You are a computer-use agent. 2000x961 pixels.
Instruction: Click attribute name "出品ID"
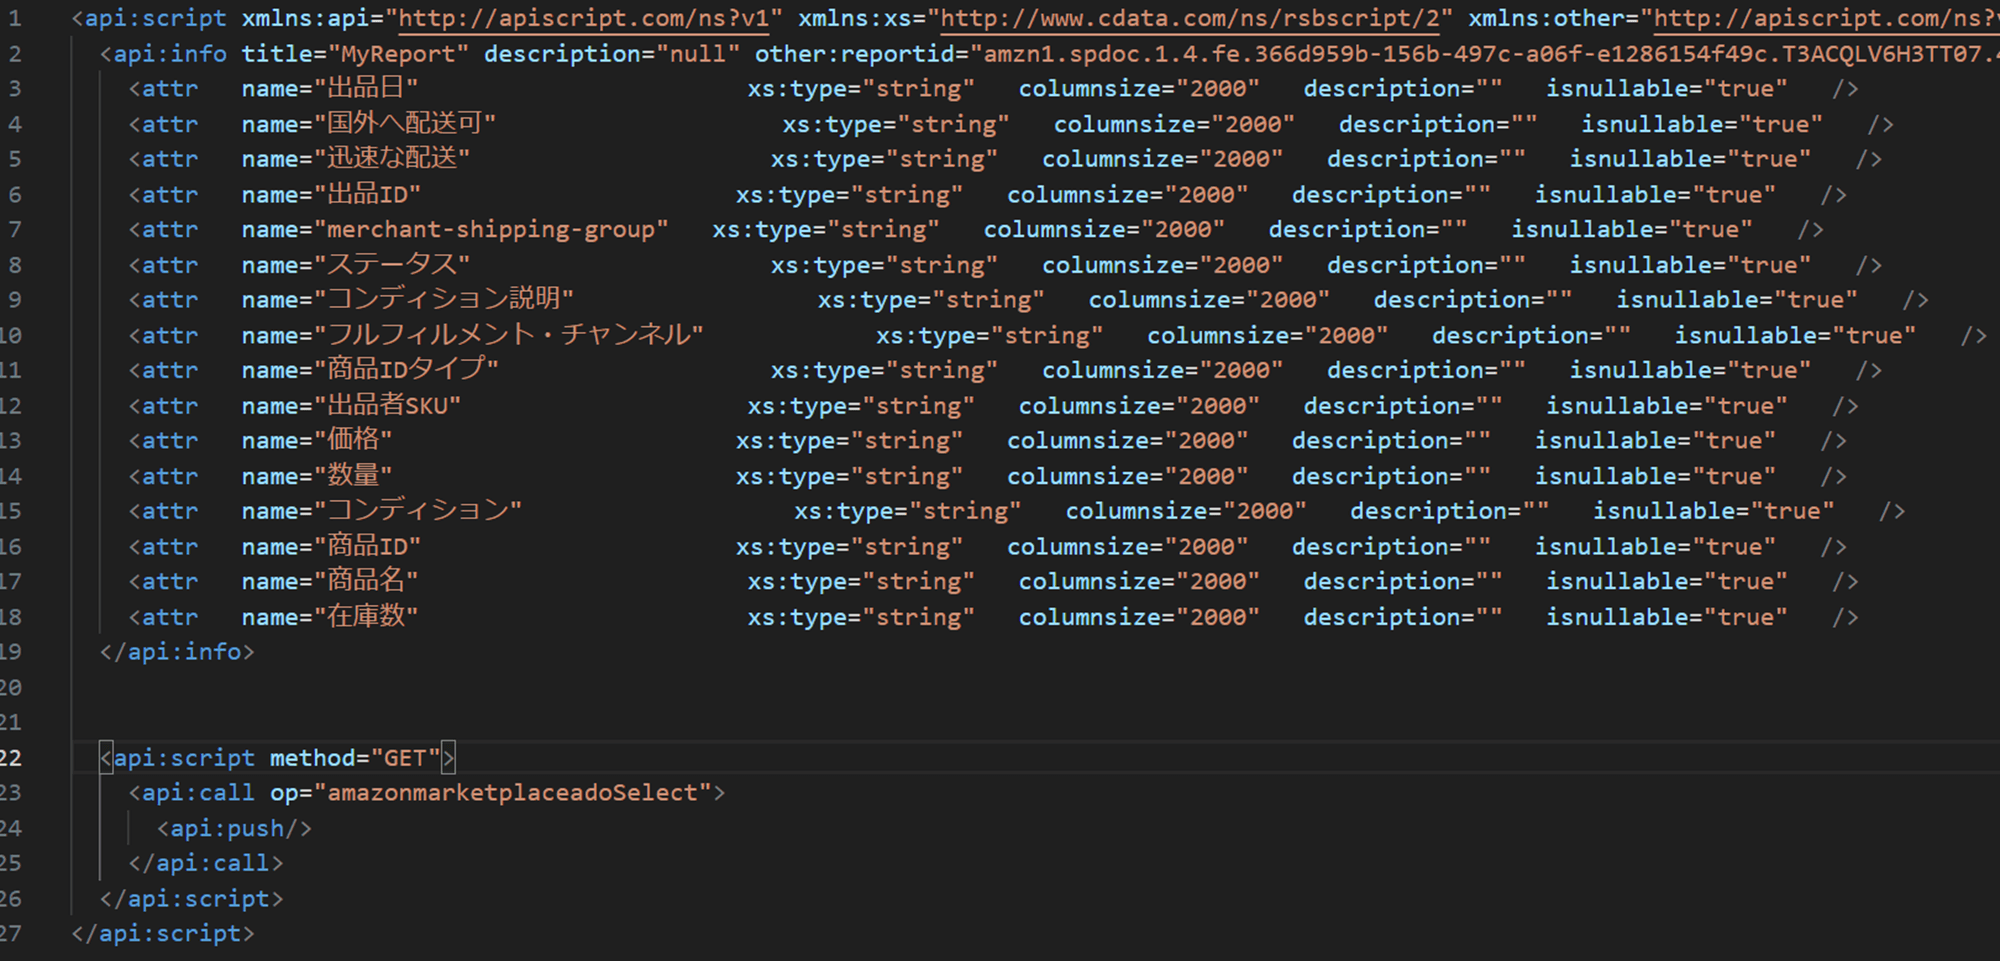pos(368,195)
